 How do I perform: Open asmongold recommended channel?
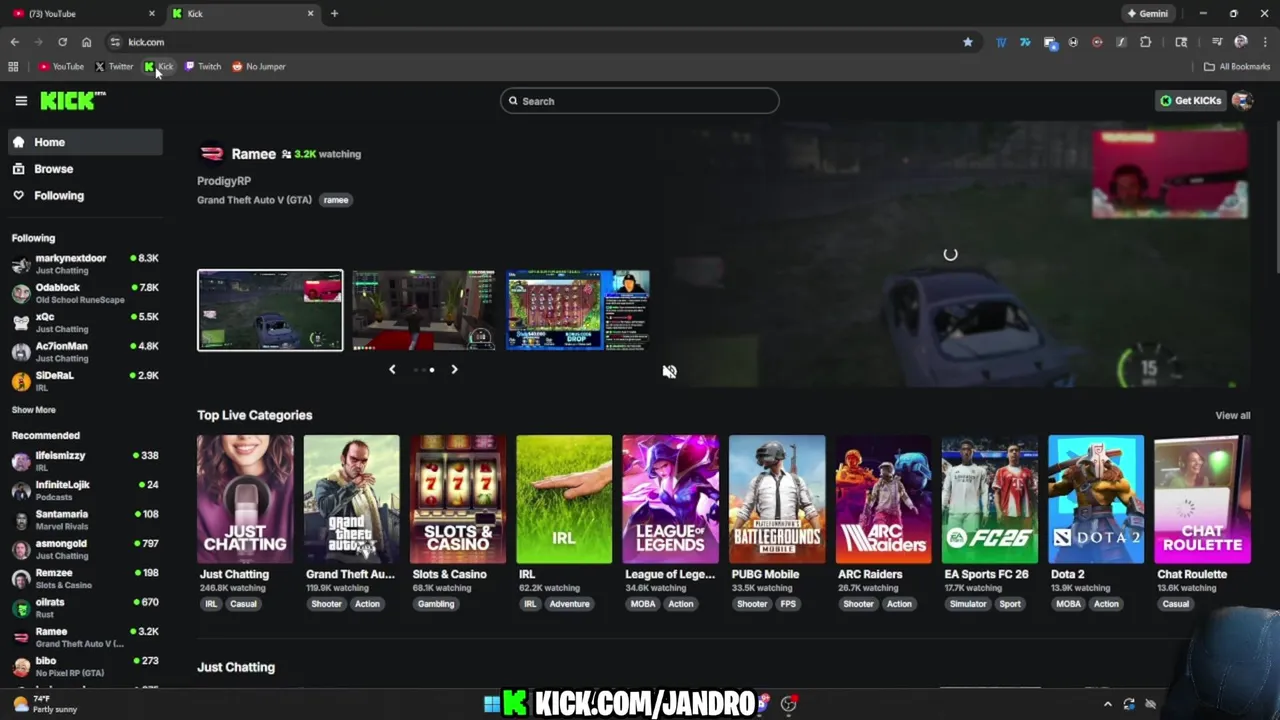tap(85, 549)
